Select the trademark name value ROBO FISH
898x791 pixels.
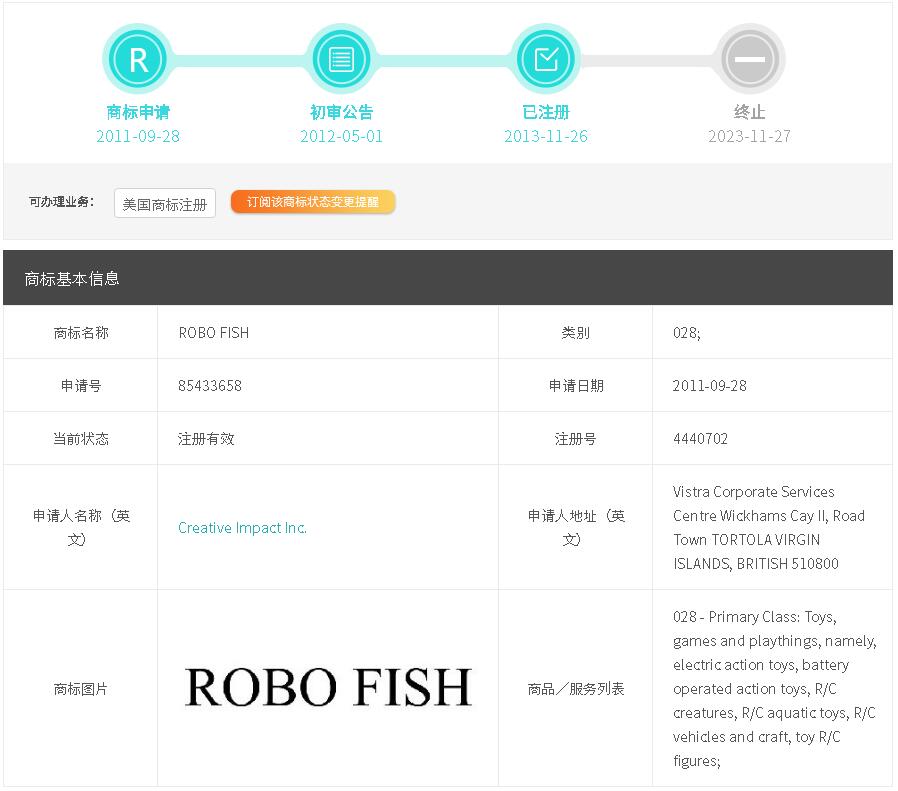(x=214, y=333)
